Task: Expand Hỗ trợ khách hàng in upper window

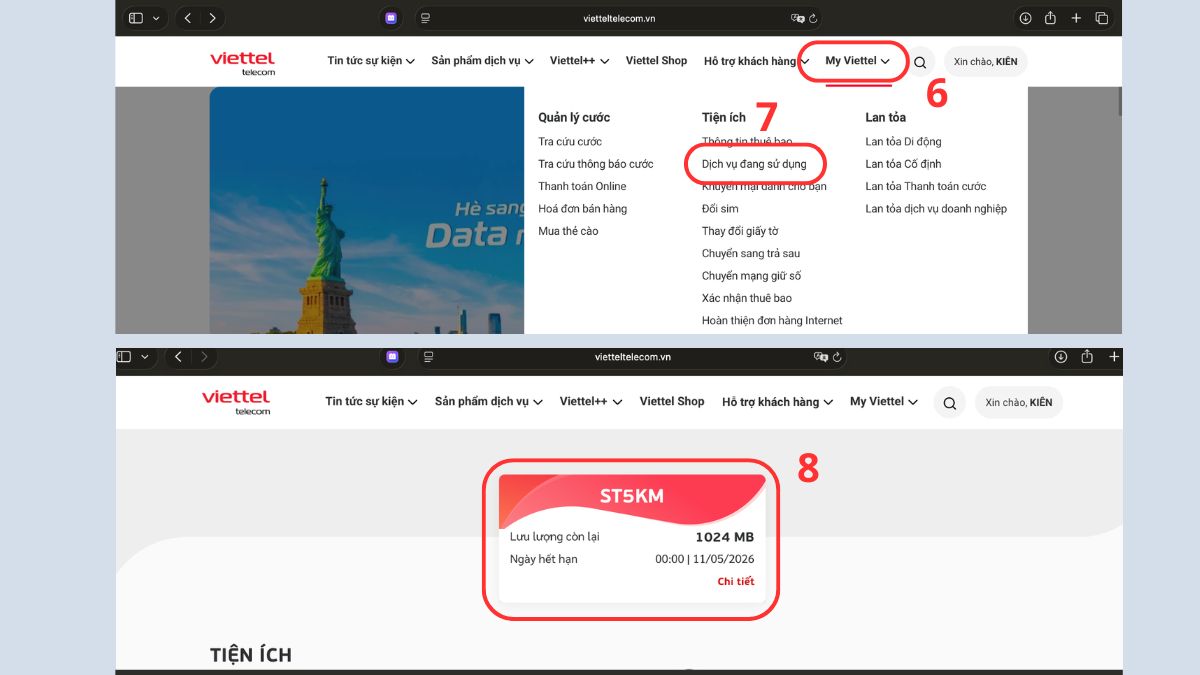Action: pos(757,61)
